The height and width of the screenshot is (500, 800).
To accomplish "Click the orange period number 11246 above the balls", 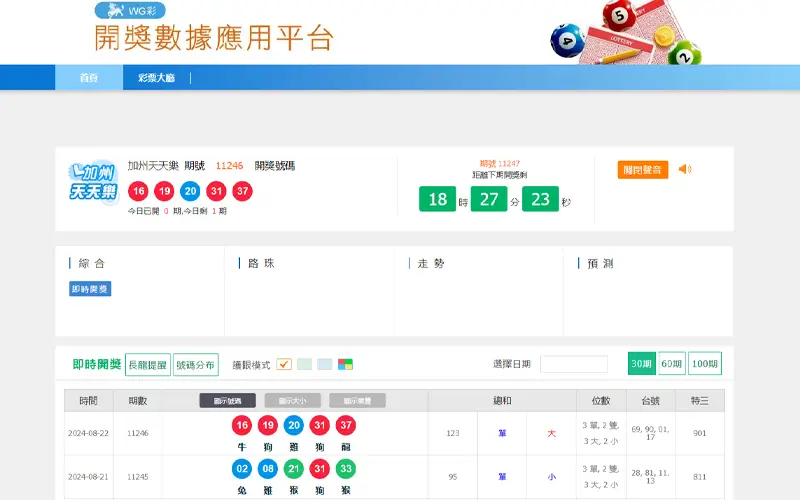I will point(229,166).
